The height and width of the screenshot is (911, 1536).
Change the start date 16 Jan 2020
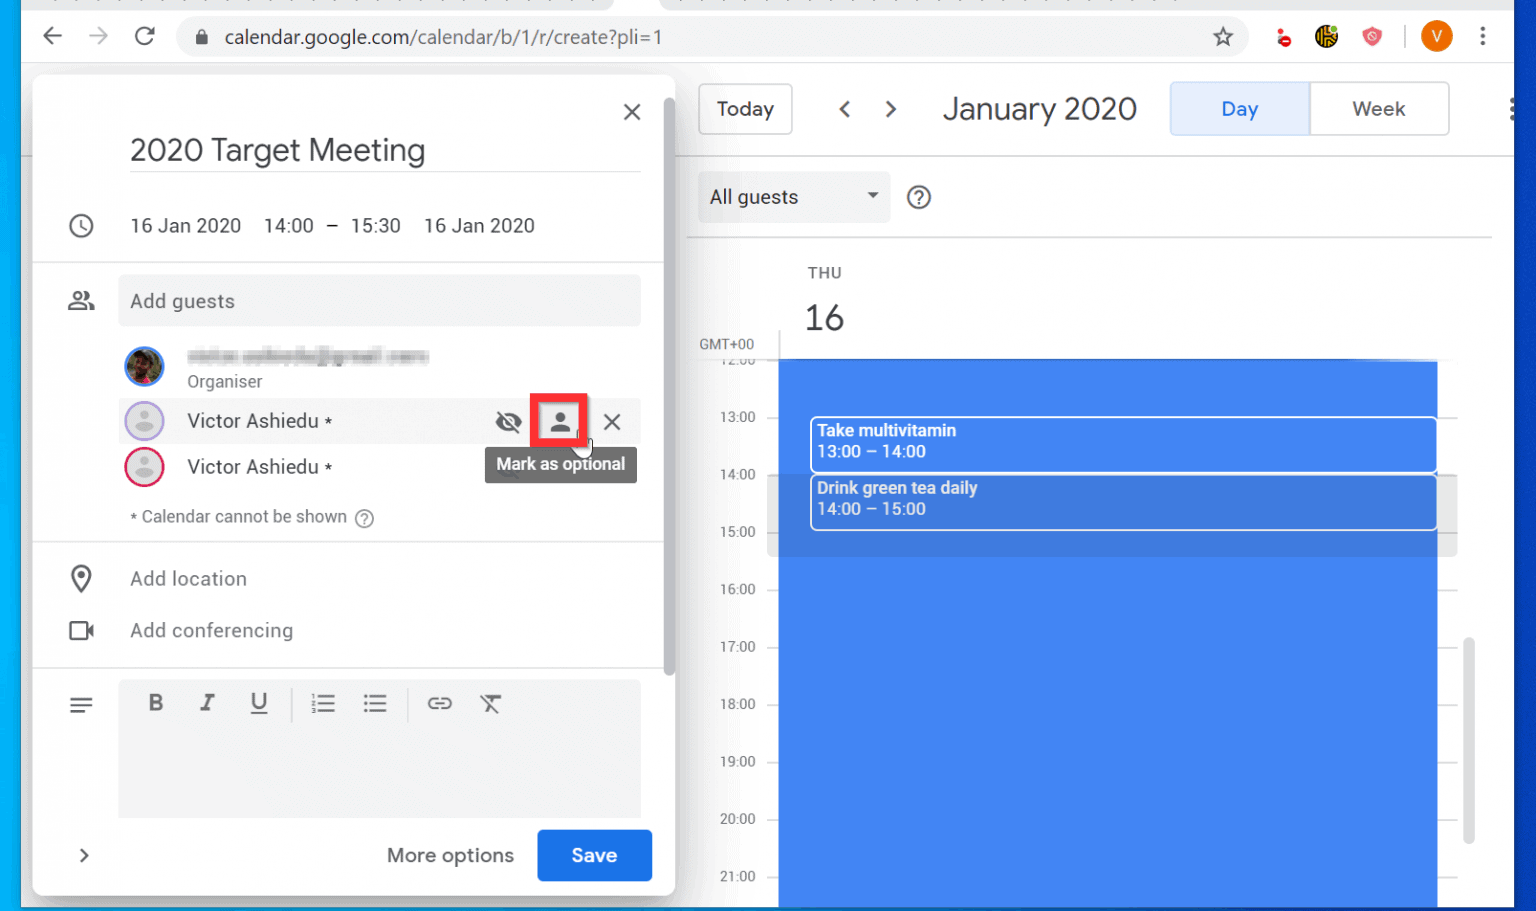tap(185, 226)
